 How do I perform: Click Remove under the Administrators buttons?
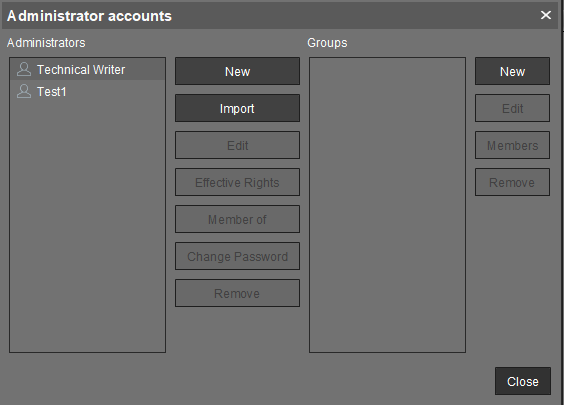click(237, 293)
